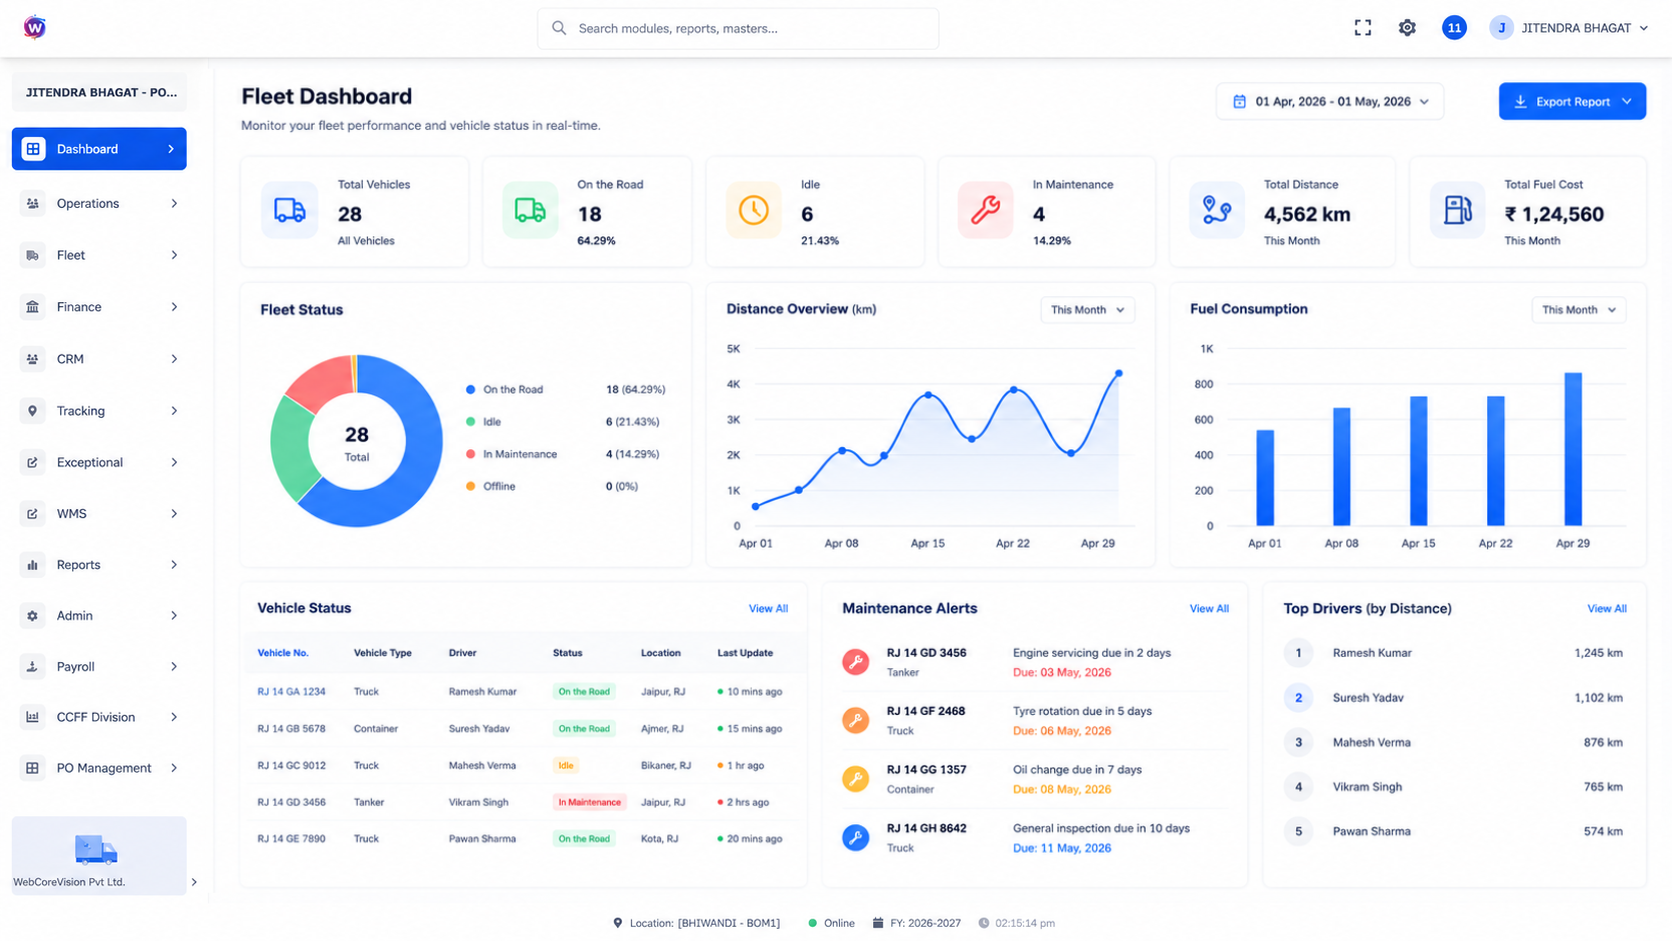Select the Dashboard menu item
The image size is (1672, 941).
coord(99,149)
